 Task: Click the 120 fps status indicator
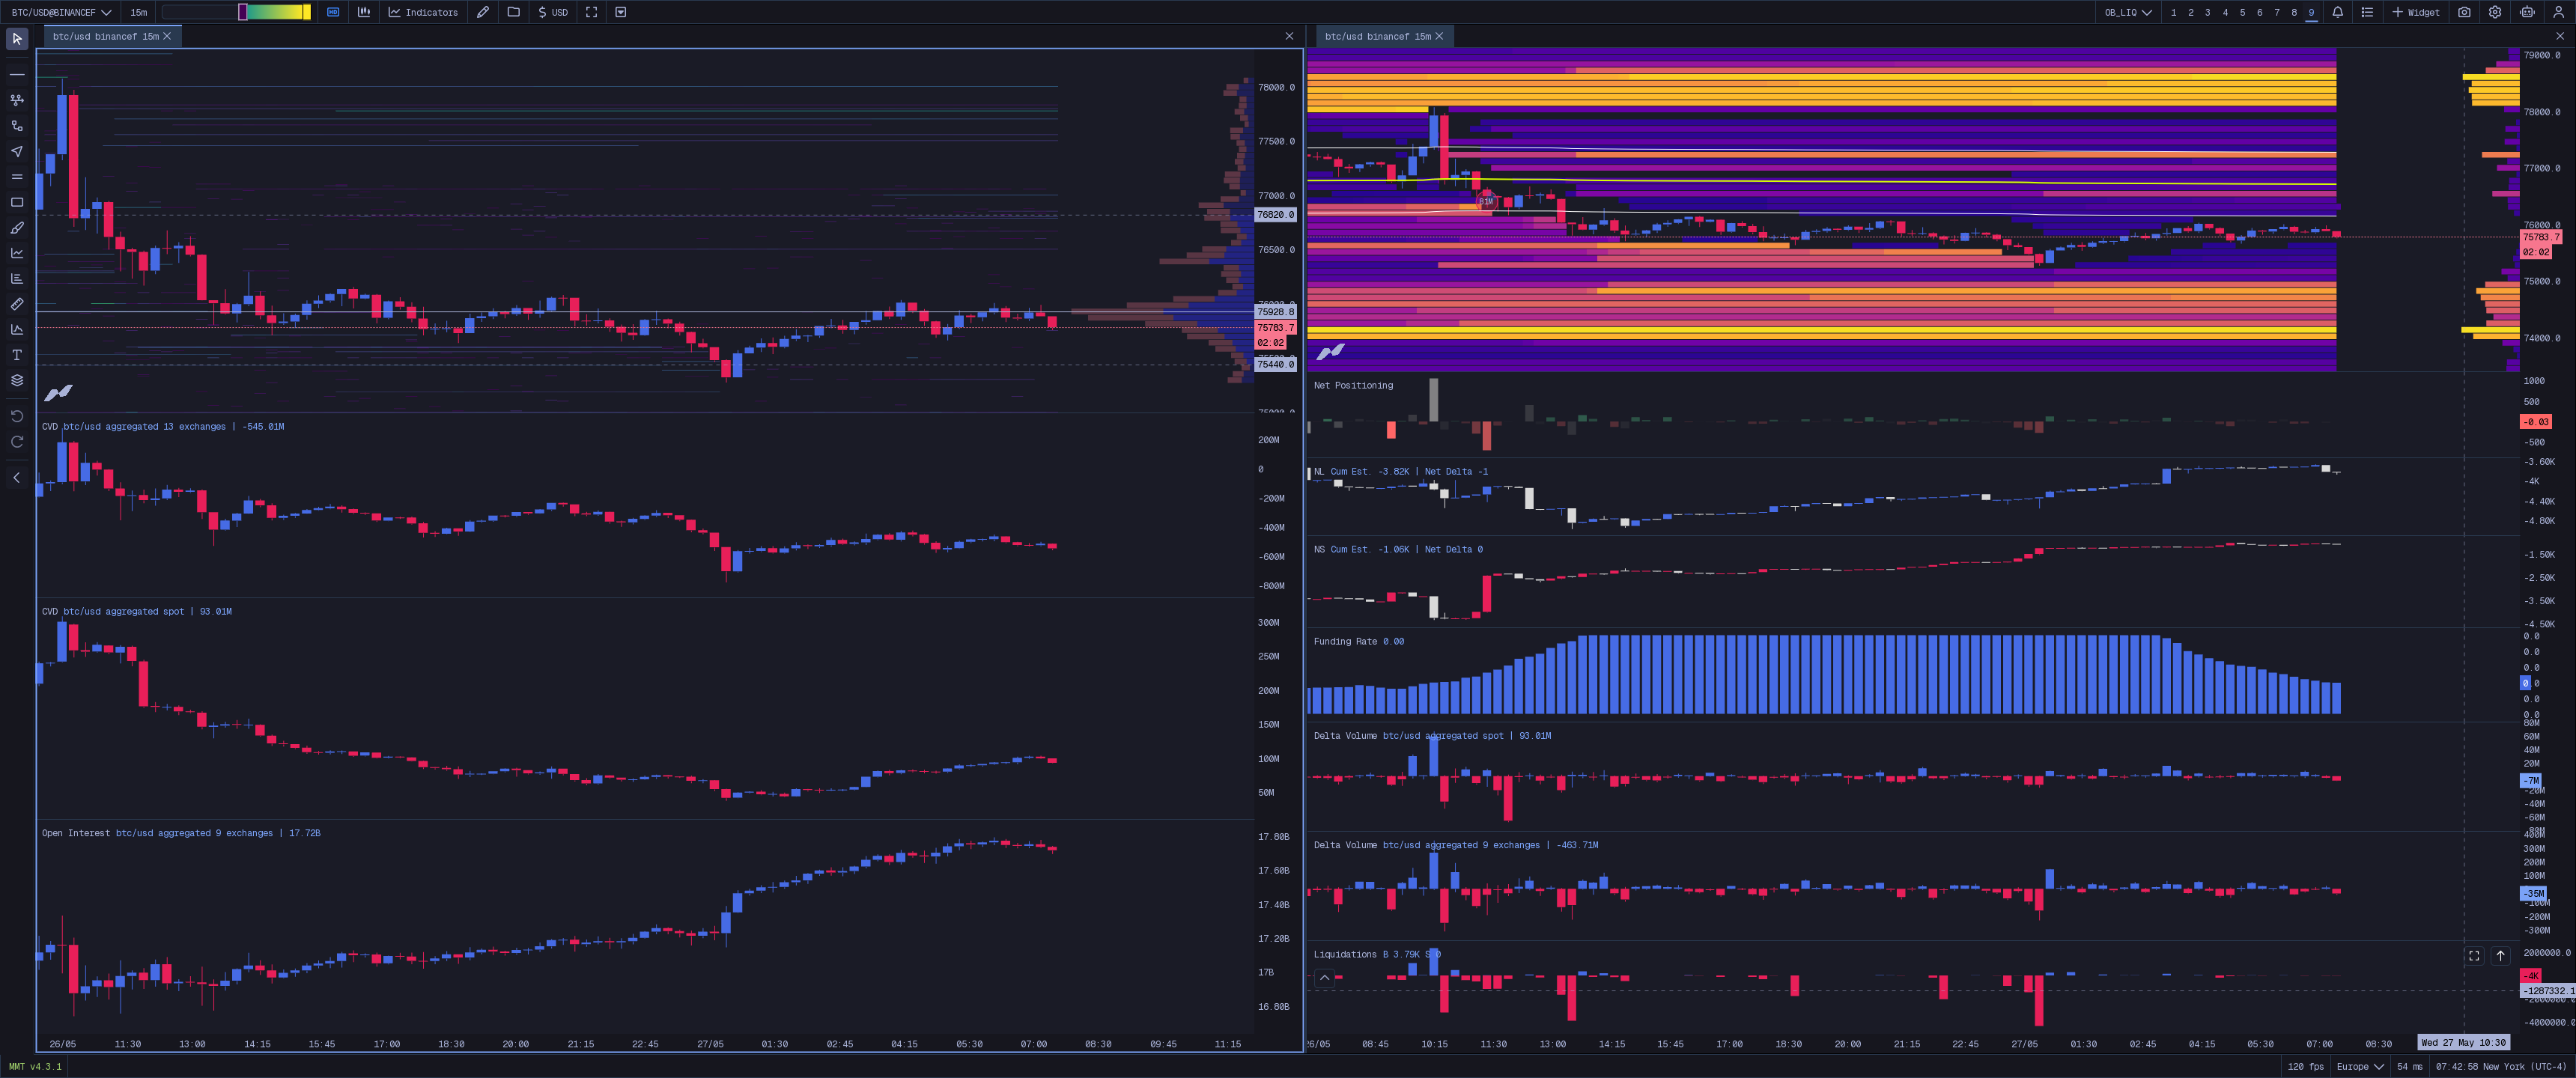click(x=2306, y=1067)
